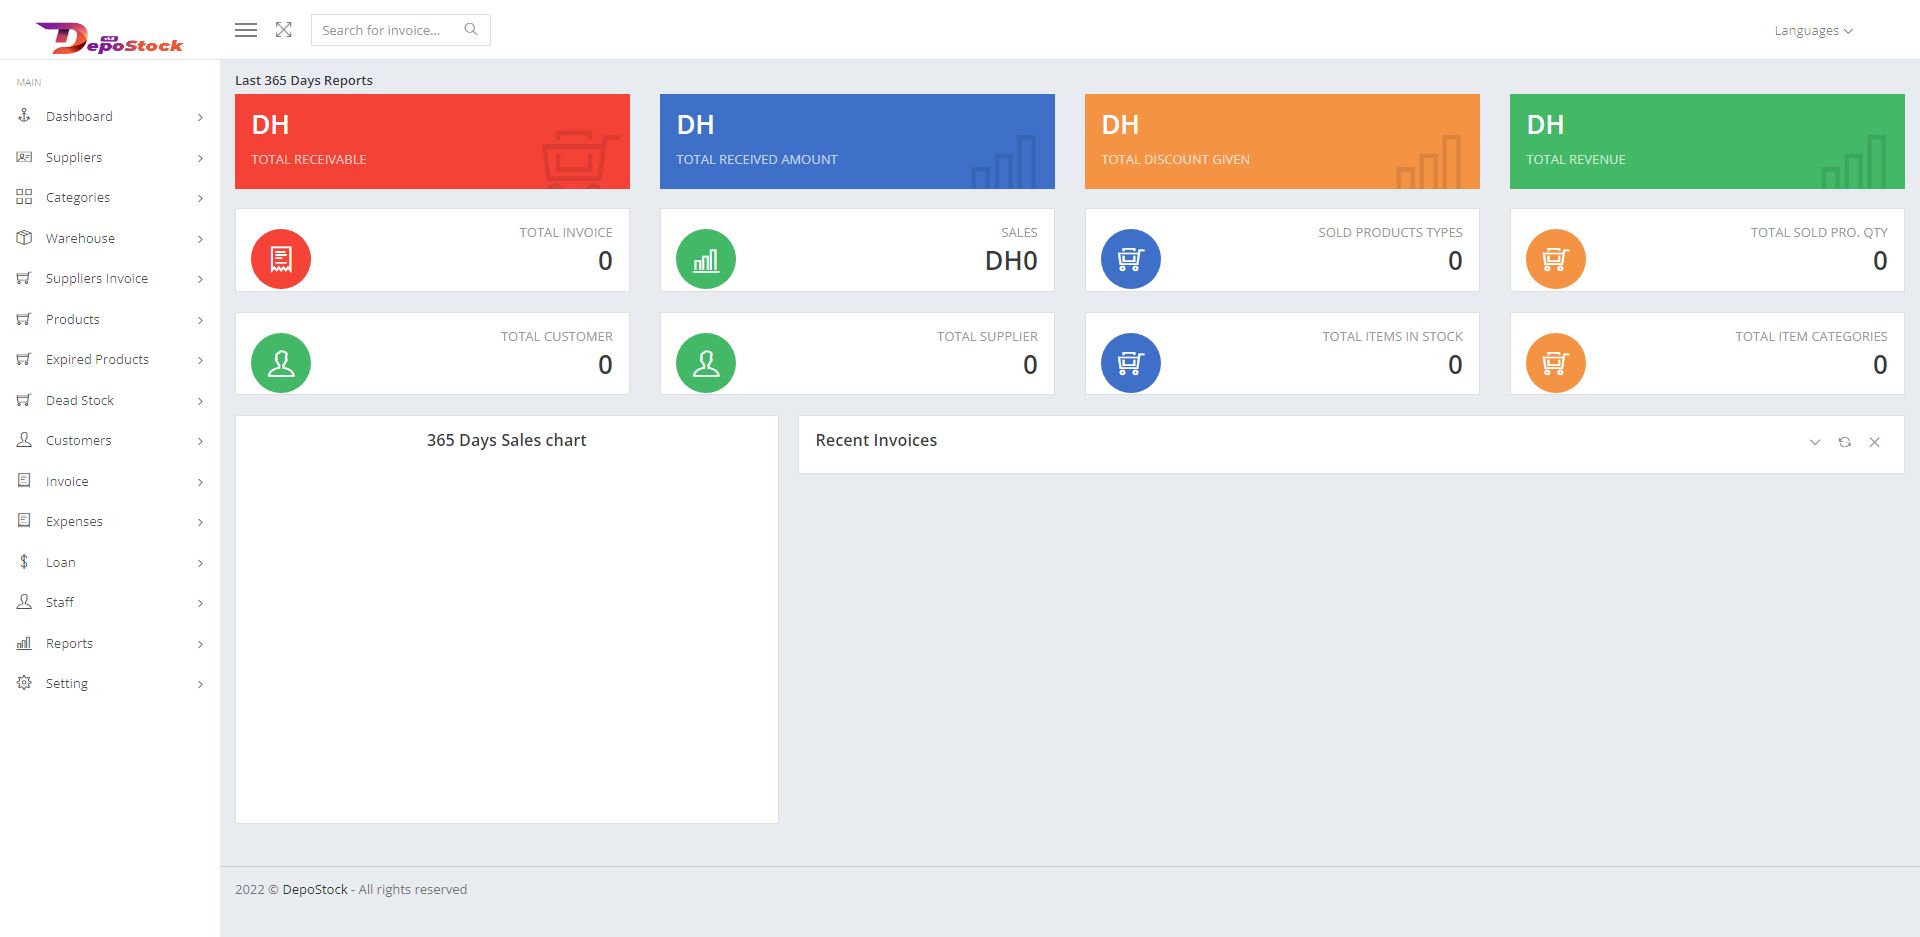The width and height of the screenshot is (1920, 937).
Task: Close the Recent Invoices panel
Action: 1875,442
